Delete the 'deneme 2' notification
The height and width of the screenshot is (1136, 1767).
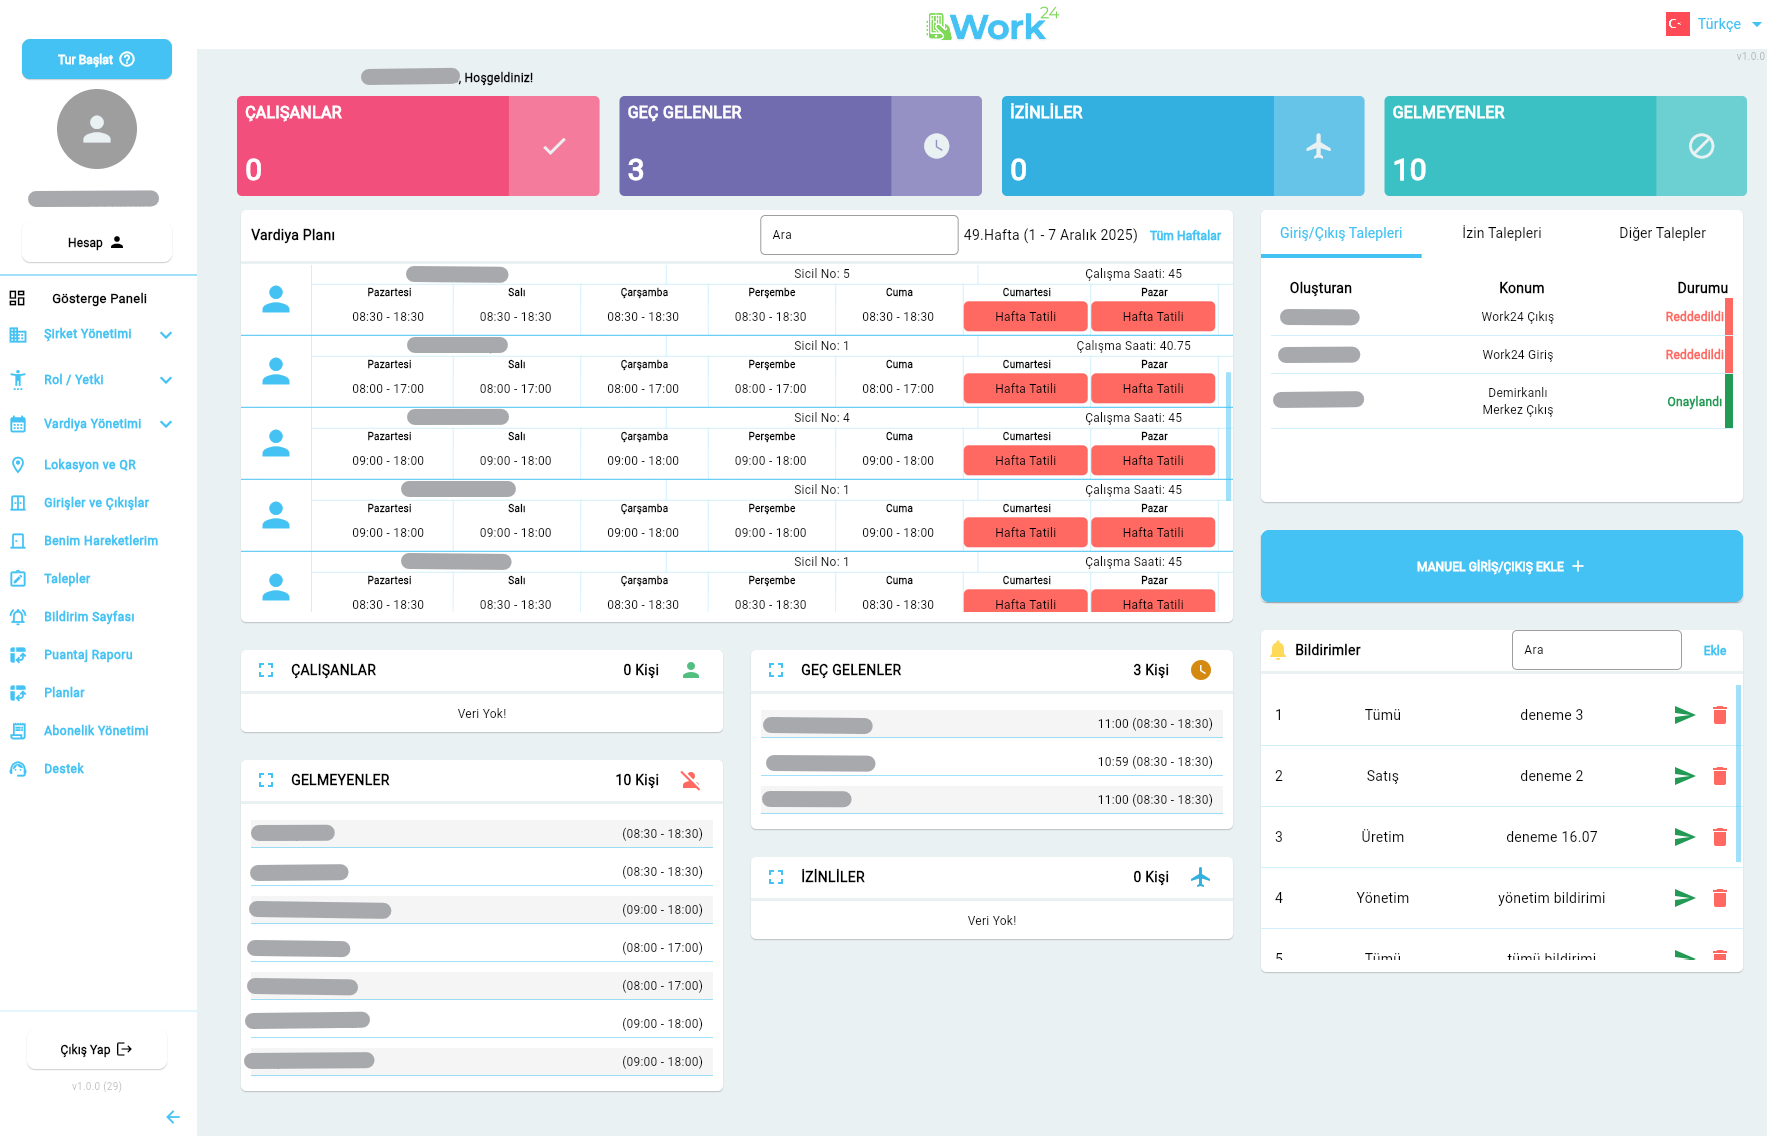click(1719, 776)
